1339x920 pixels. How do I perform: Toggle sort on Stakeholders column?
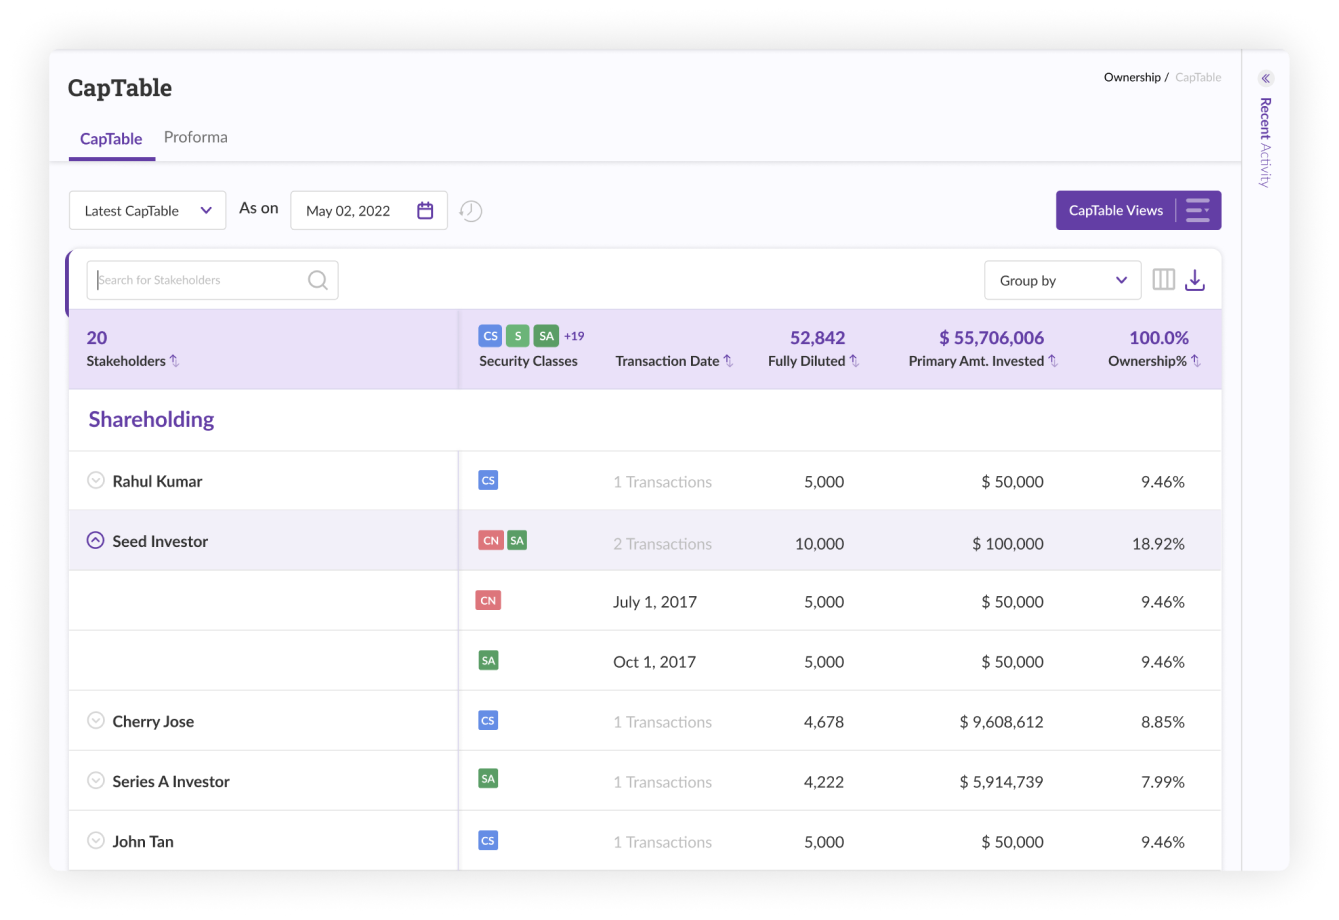pos(173,361)
